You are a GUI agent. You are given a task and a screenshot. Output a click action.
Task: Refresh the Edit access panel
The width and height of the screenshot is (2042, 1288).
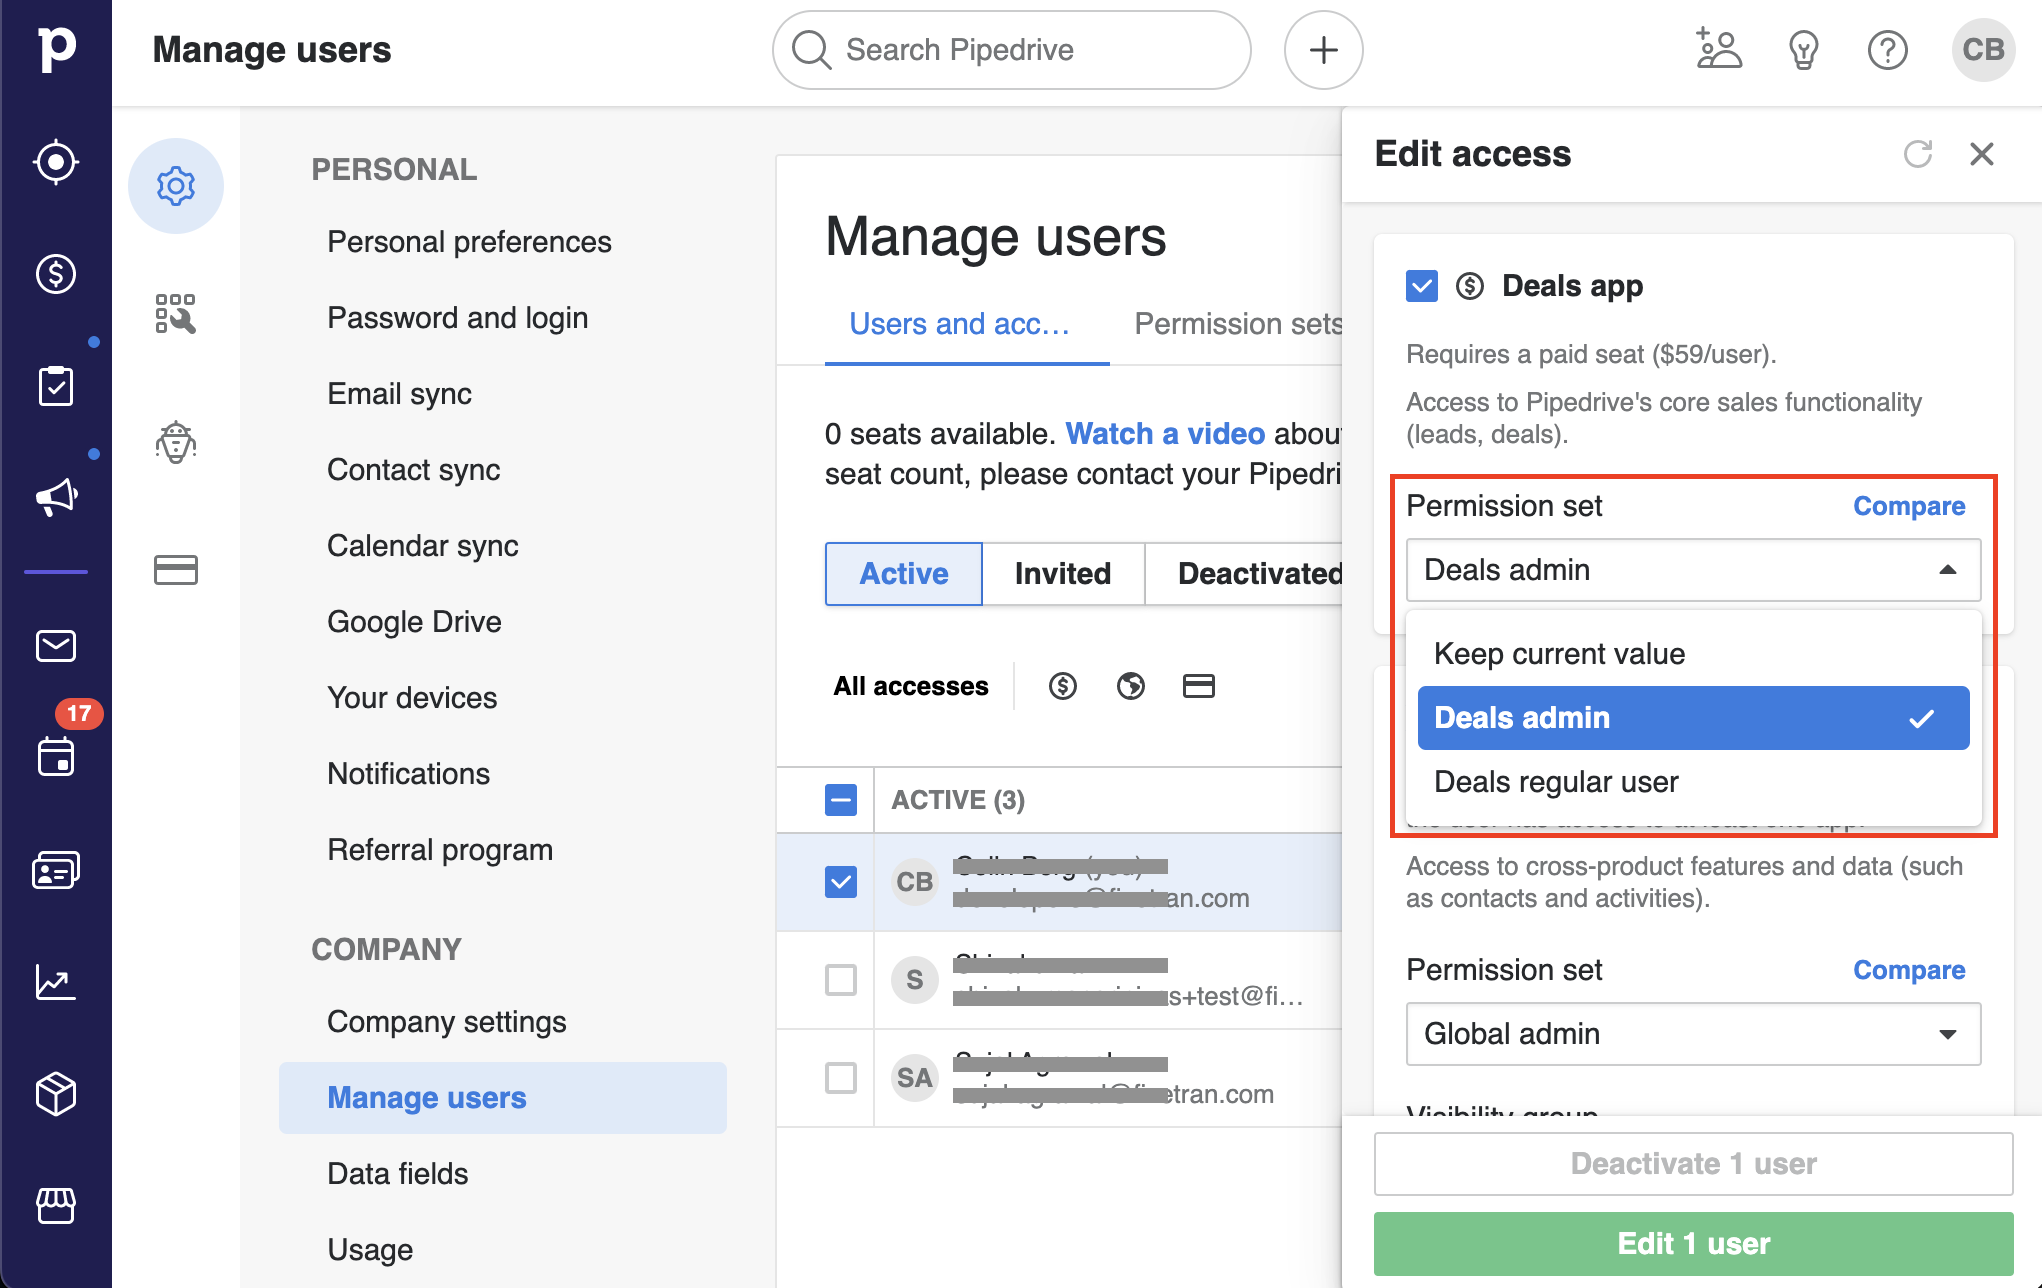coord(1918,154)
